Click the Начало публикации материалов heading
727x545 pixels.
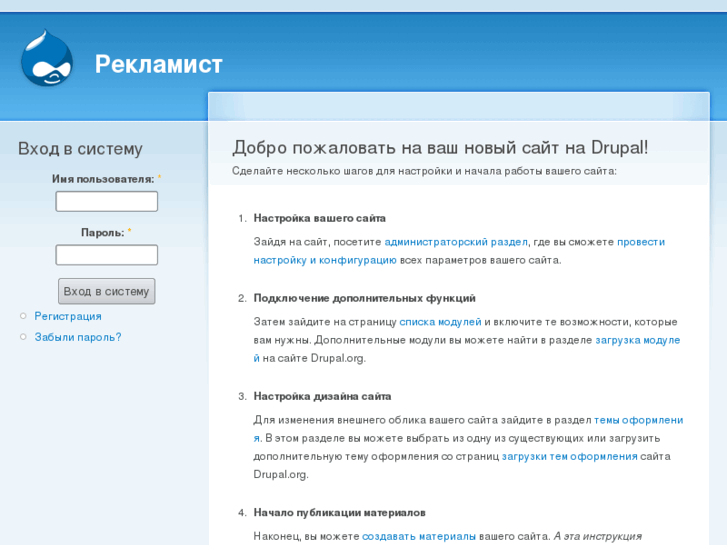(x=339, y=513)
